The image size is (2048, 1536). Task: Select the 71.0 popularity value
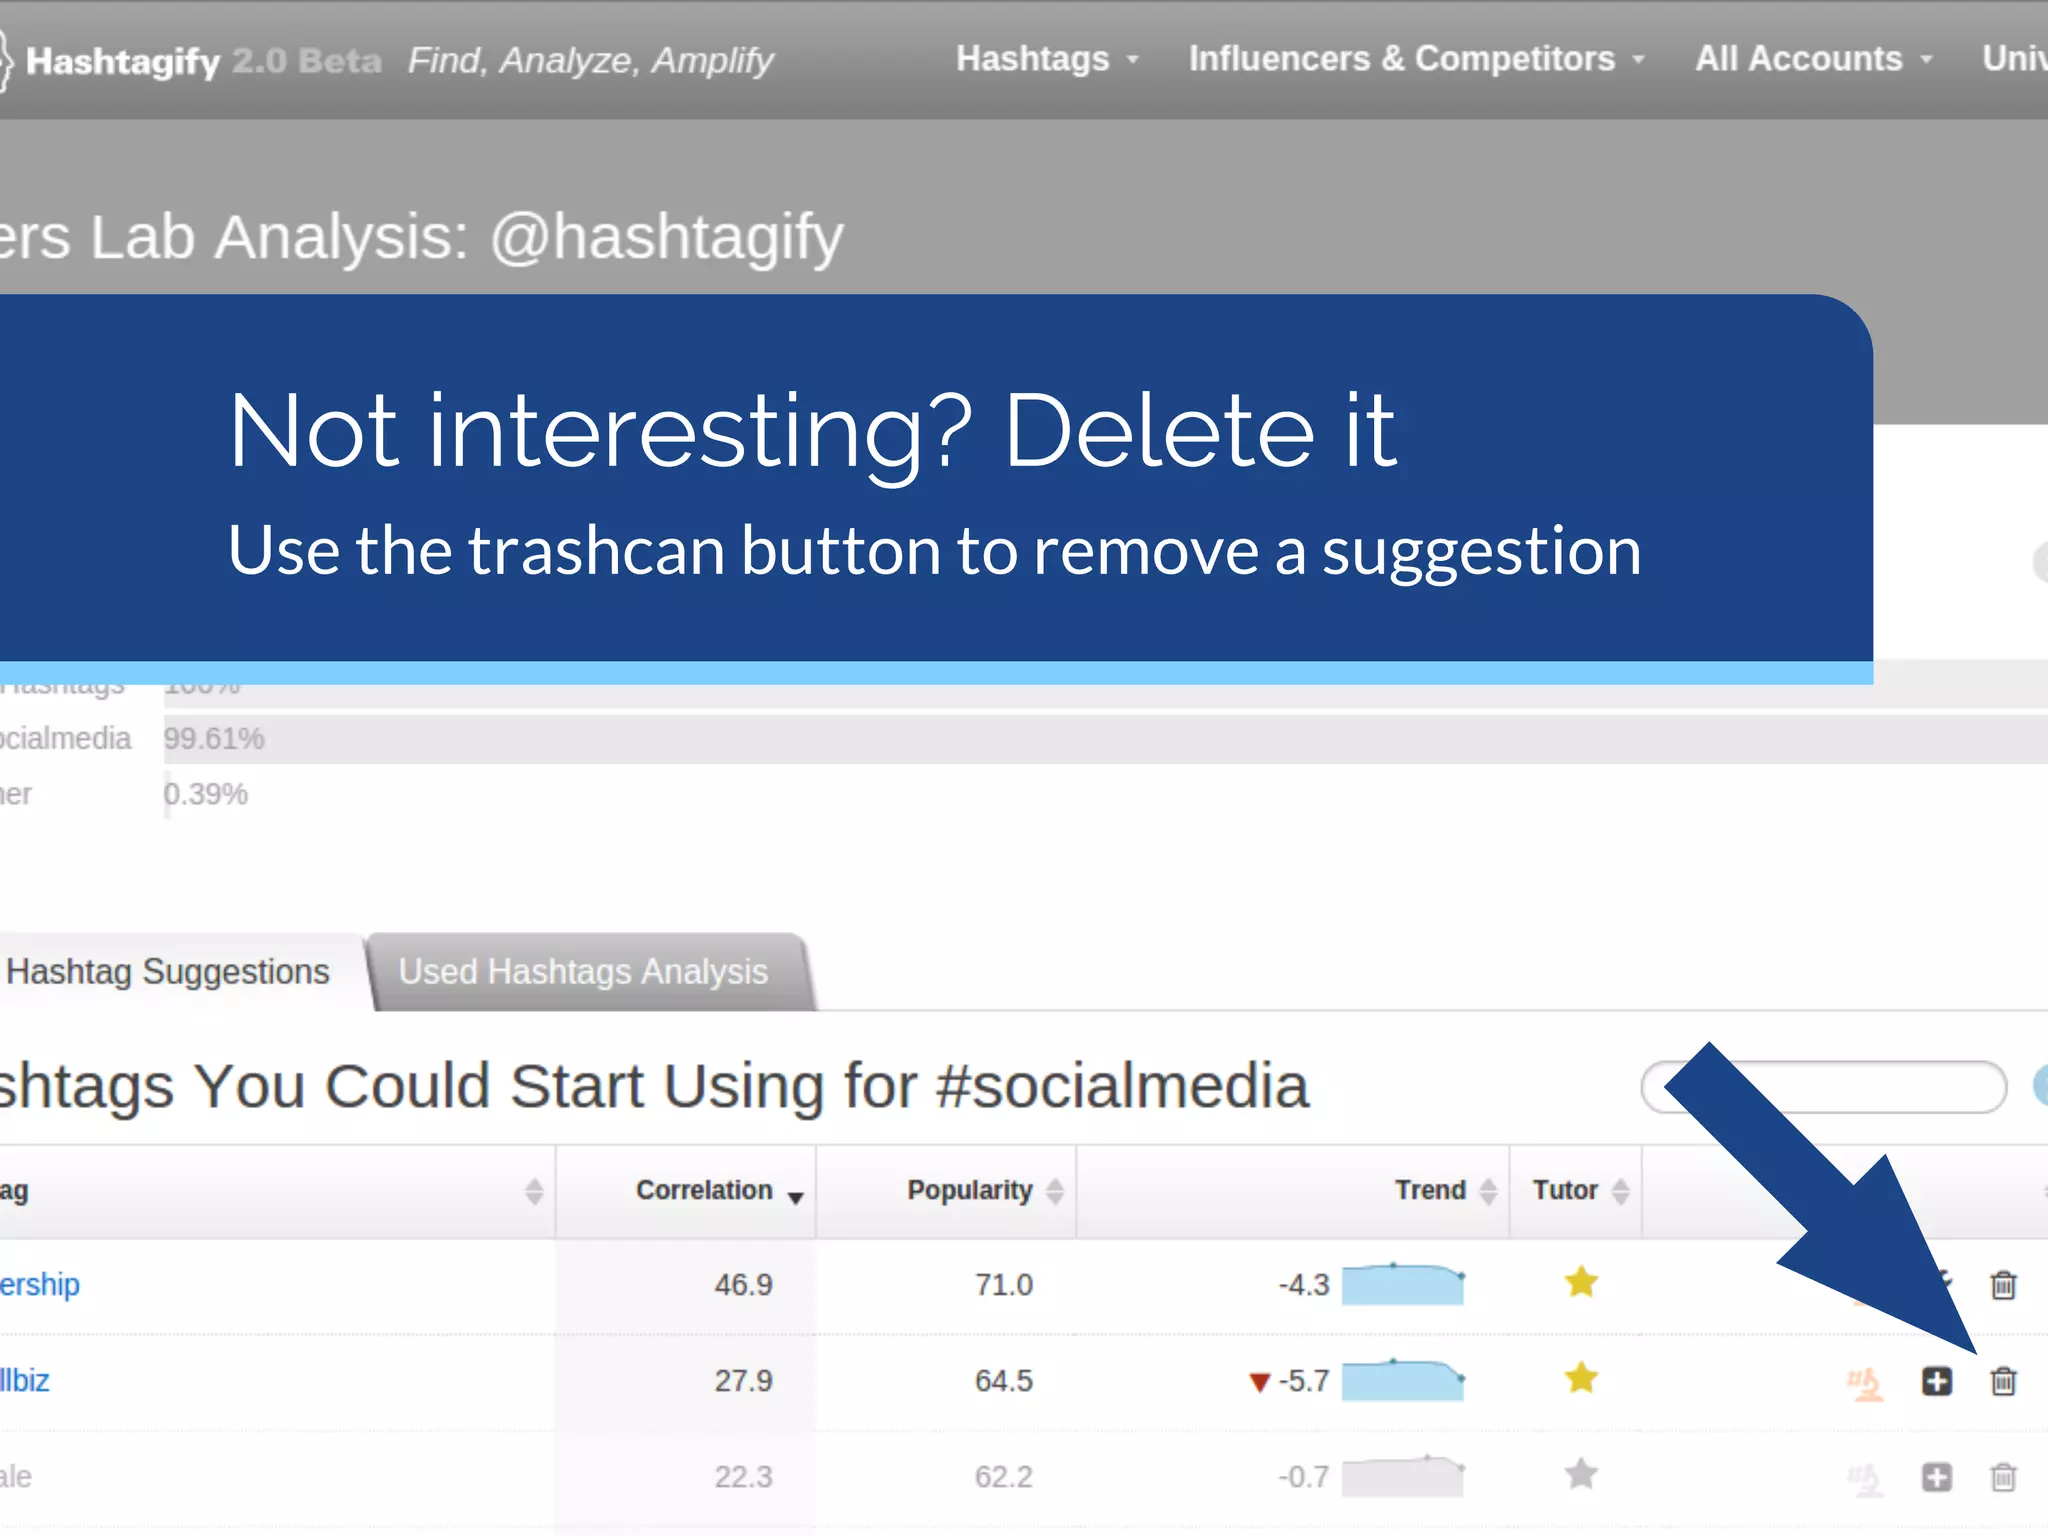point(1004,1285)
